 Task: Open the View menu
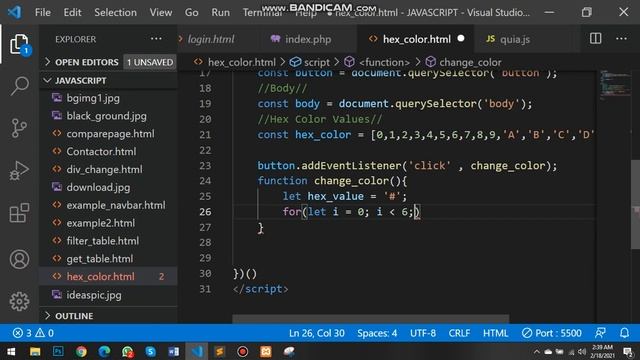(161, 12)
